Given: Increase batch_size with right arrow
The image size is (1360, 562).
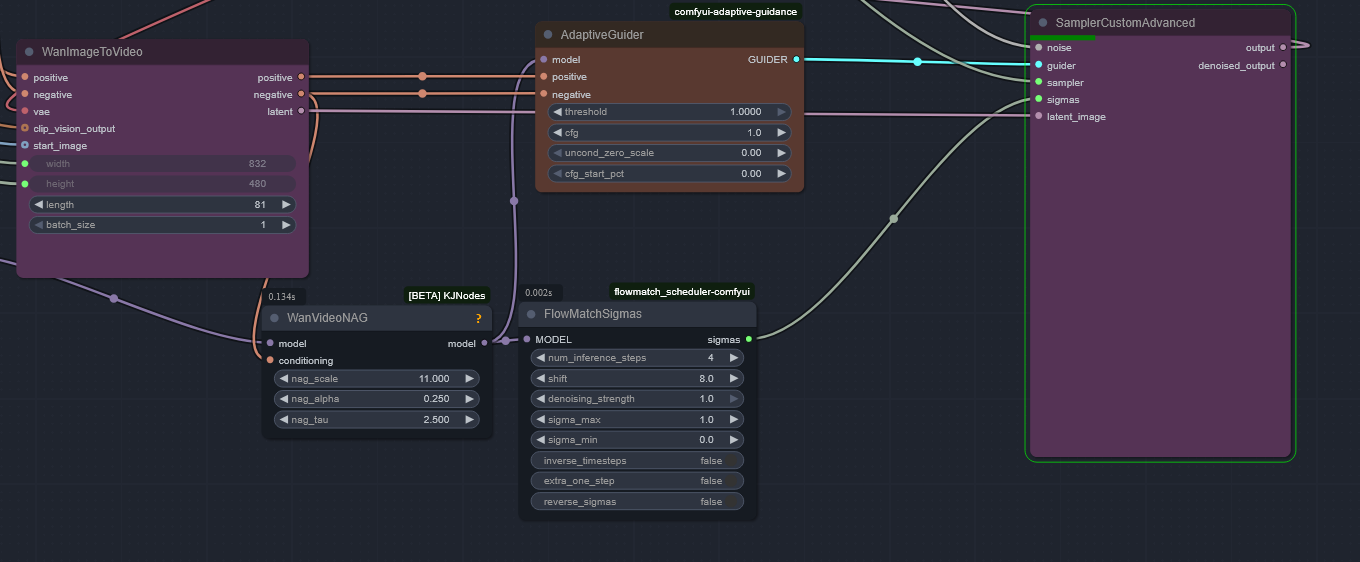Looking at the screenshot, I should pos(286,225).
